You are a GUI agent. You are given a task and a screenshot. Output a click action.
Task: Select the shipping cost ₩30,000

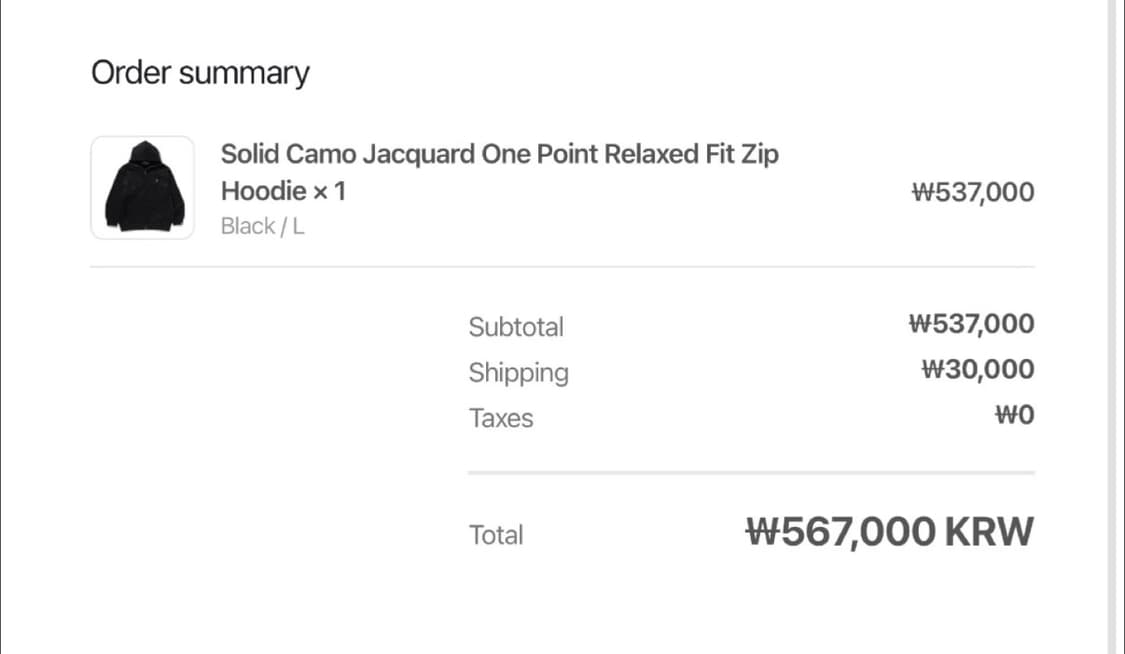[x=977, y=370]
